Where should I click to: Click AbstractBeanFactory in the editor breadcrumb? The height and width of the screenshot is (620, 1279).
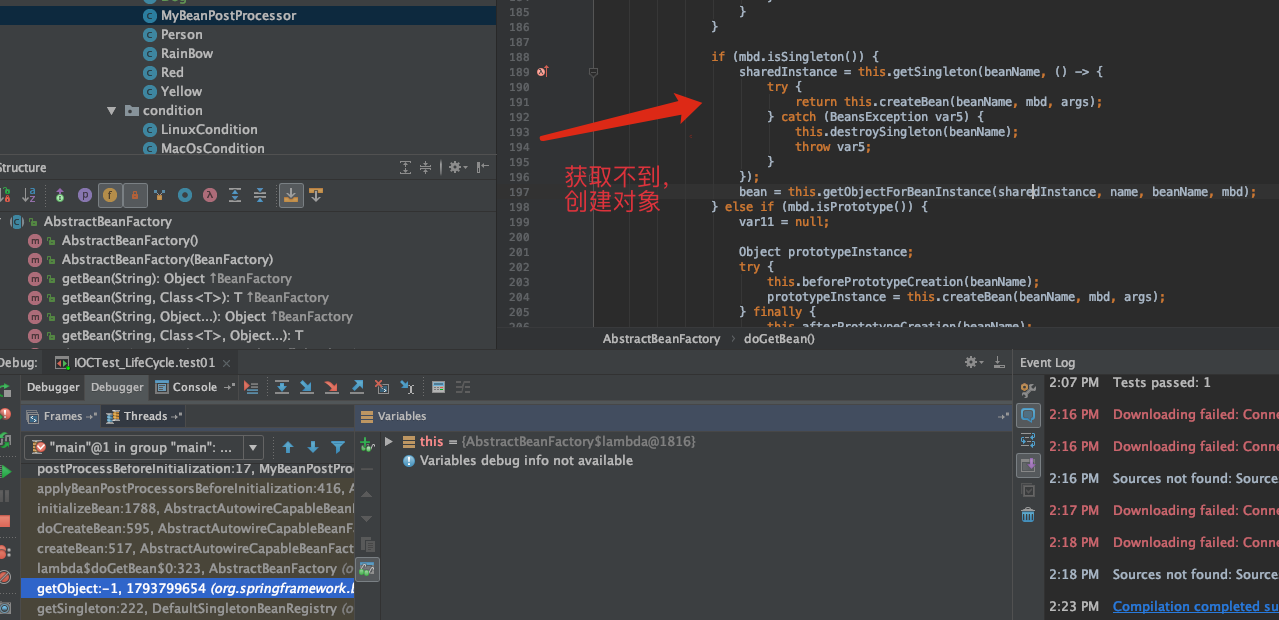tap(661, 339)
